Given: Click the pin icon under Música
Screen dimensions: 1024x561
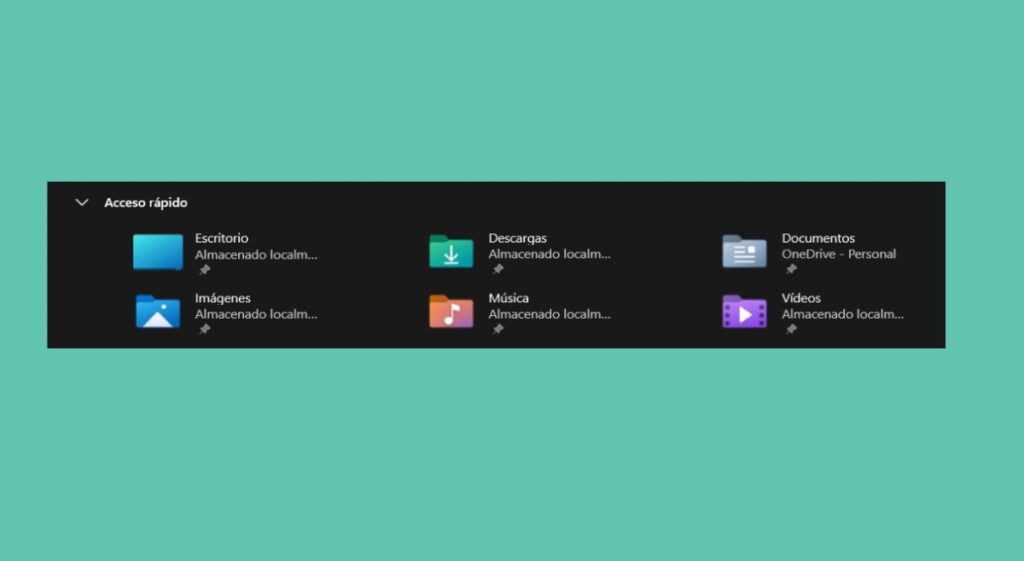Looking at the screenshot, I should coord(498,329).
